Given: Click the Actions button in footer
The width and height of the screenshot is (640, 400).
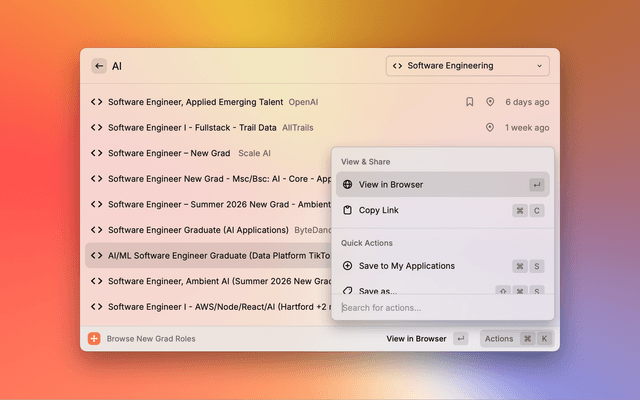Looking at the screenshot, I should [x=498, y=339].
